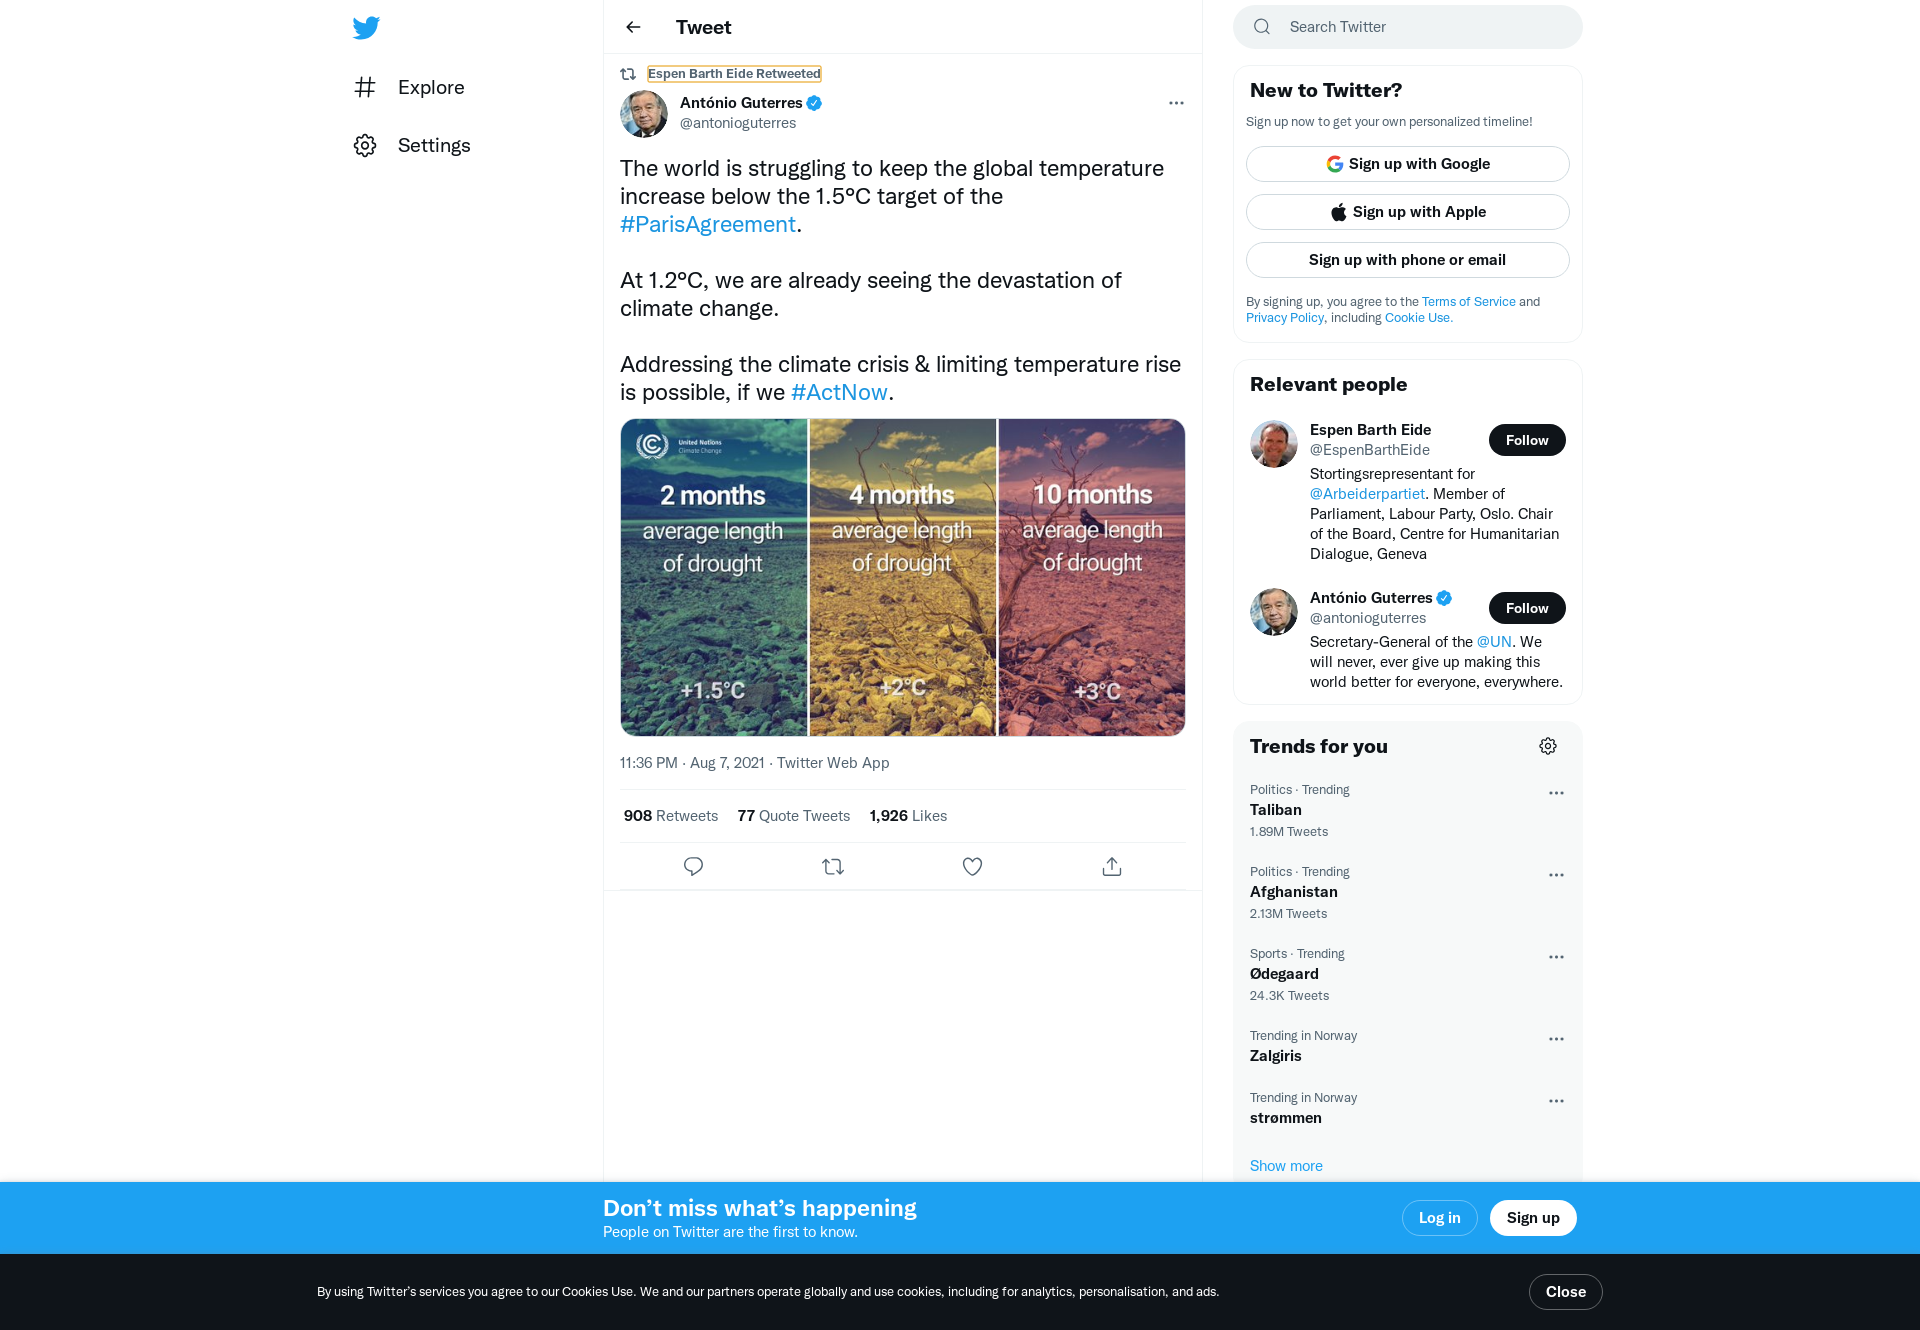The width and height of the screenshot is (1920, 1330).
Task: Retweet using the retweet arrows icon
Action: click(x=833, y=866)
